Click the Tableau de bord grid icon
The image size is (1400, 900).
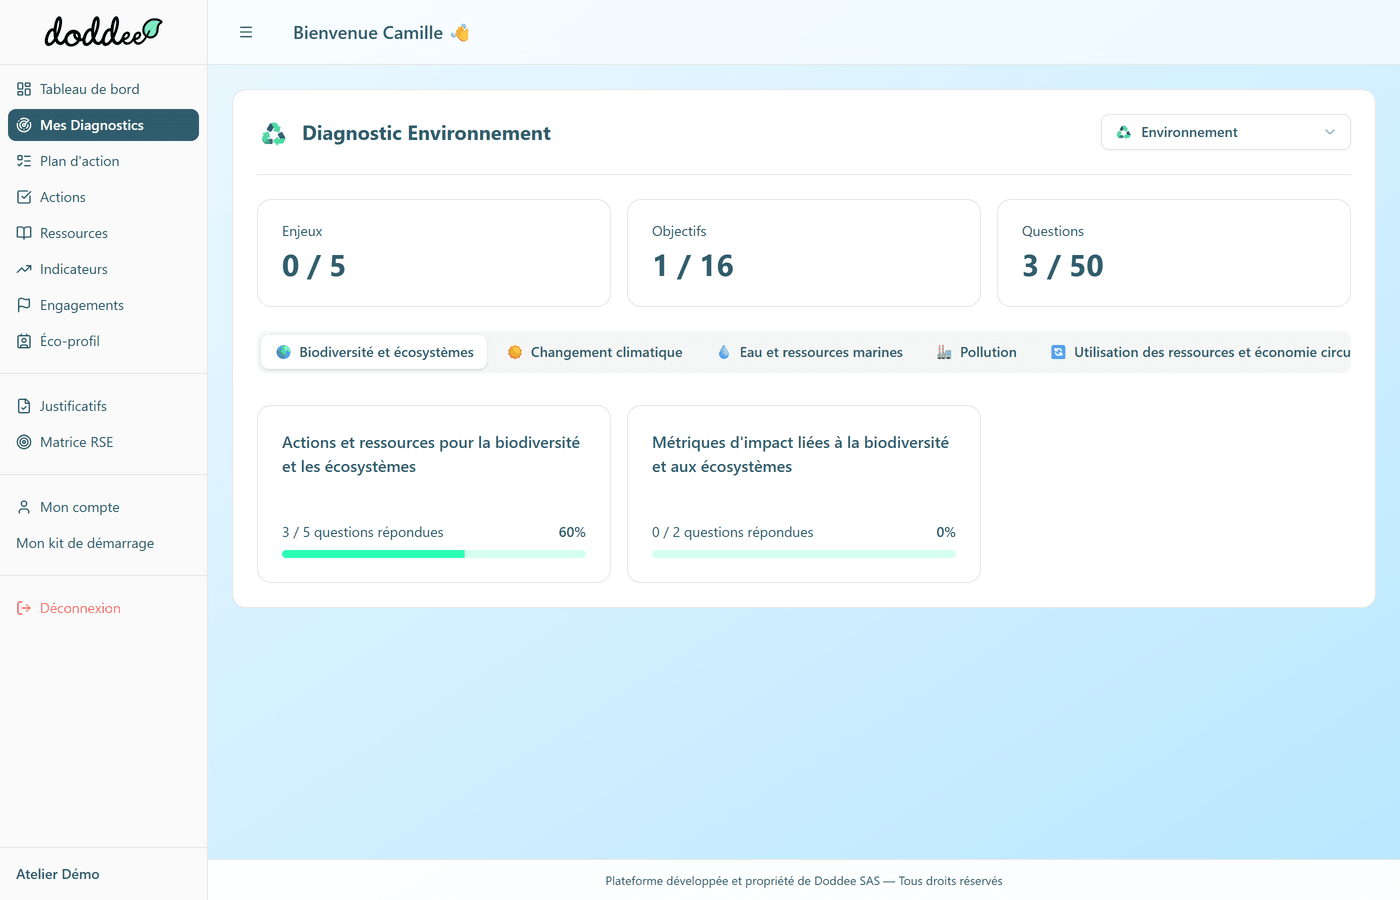[x=24, y=89]
